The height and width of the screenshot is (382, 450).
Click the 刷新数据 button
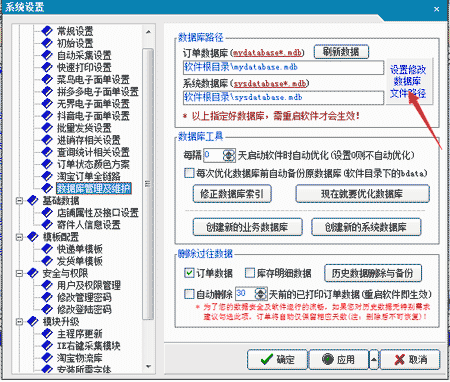coord(341,52)
